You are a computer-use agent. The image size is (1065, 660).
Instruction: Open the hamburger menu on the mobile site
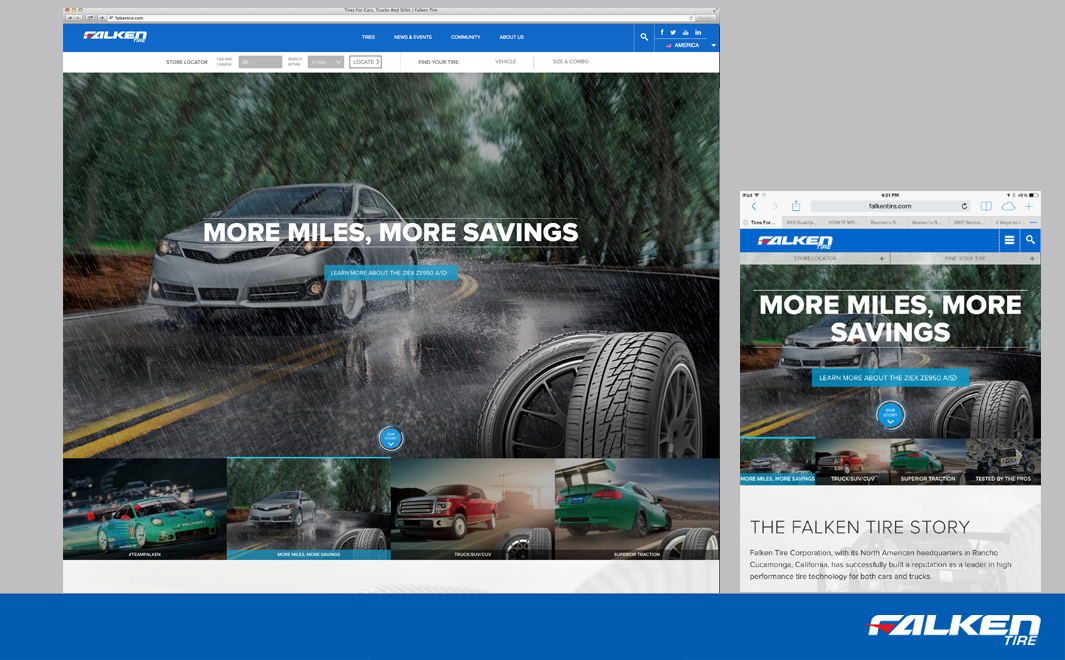tap(1009, 240)
